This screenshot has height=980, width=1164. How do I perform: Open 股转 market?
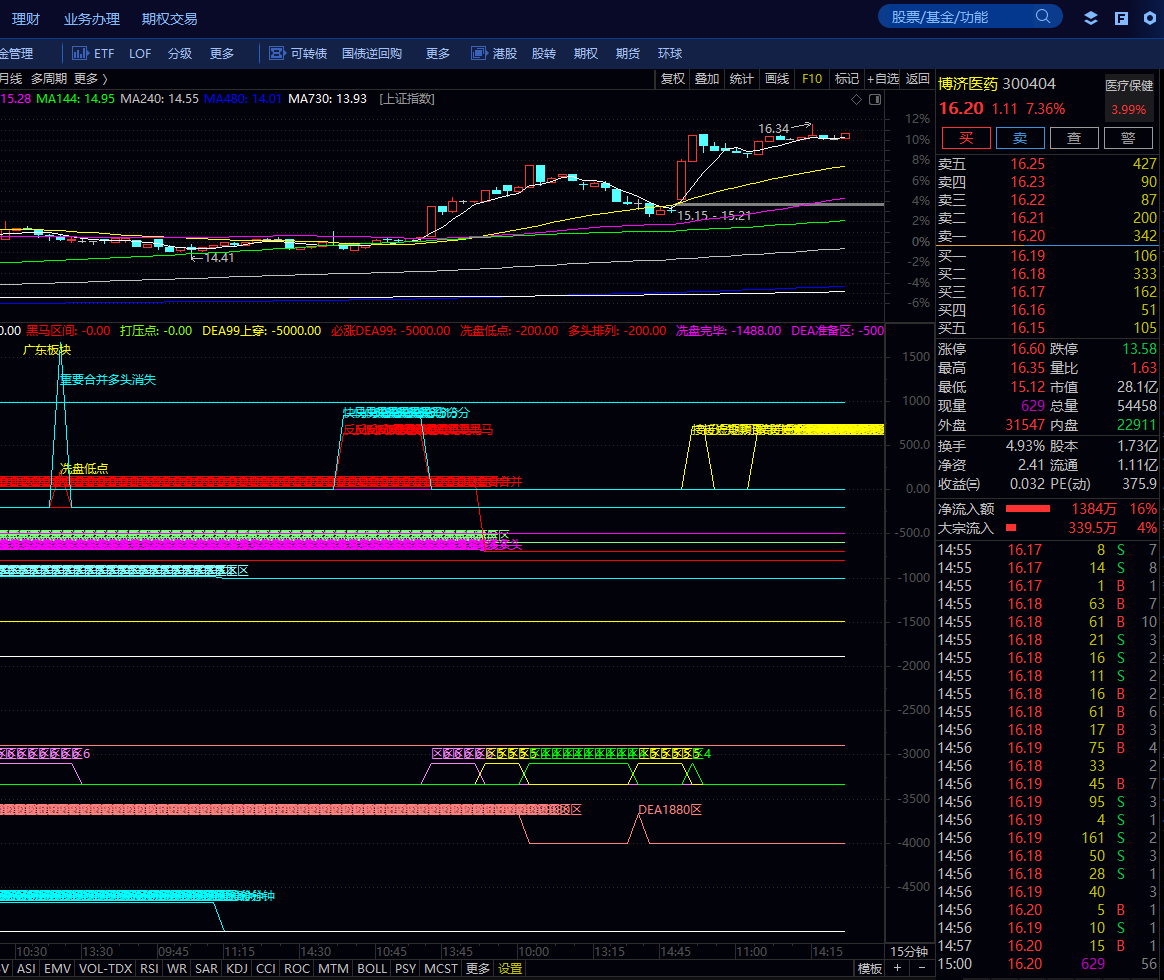click(543, 53)
